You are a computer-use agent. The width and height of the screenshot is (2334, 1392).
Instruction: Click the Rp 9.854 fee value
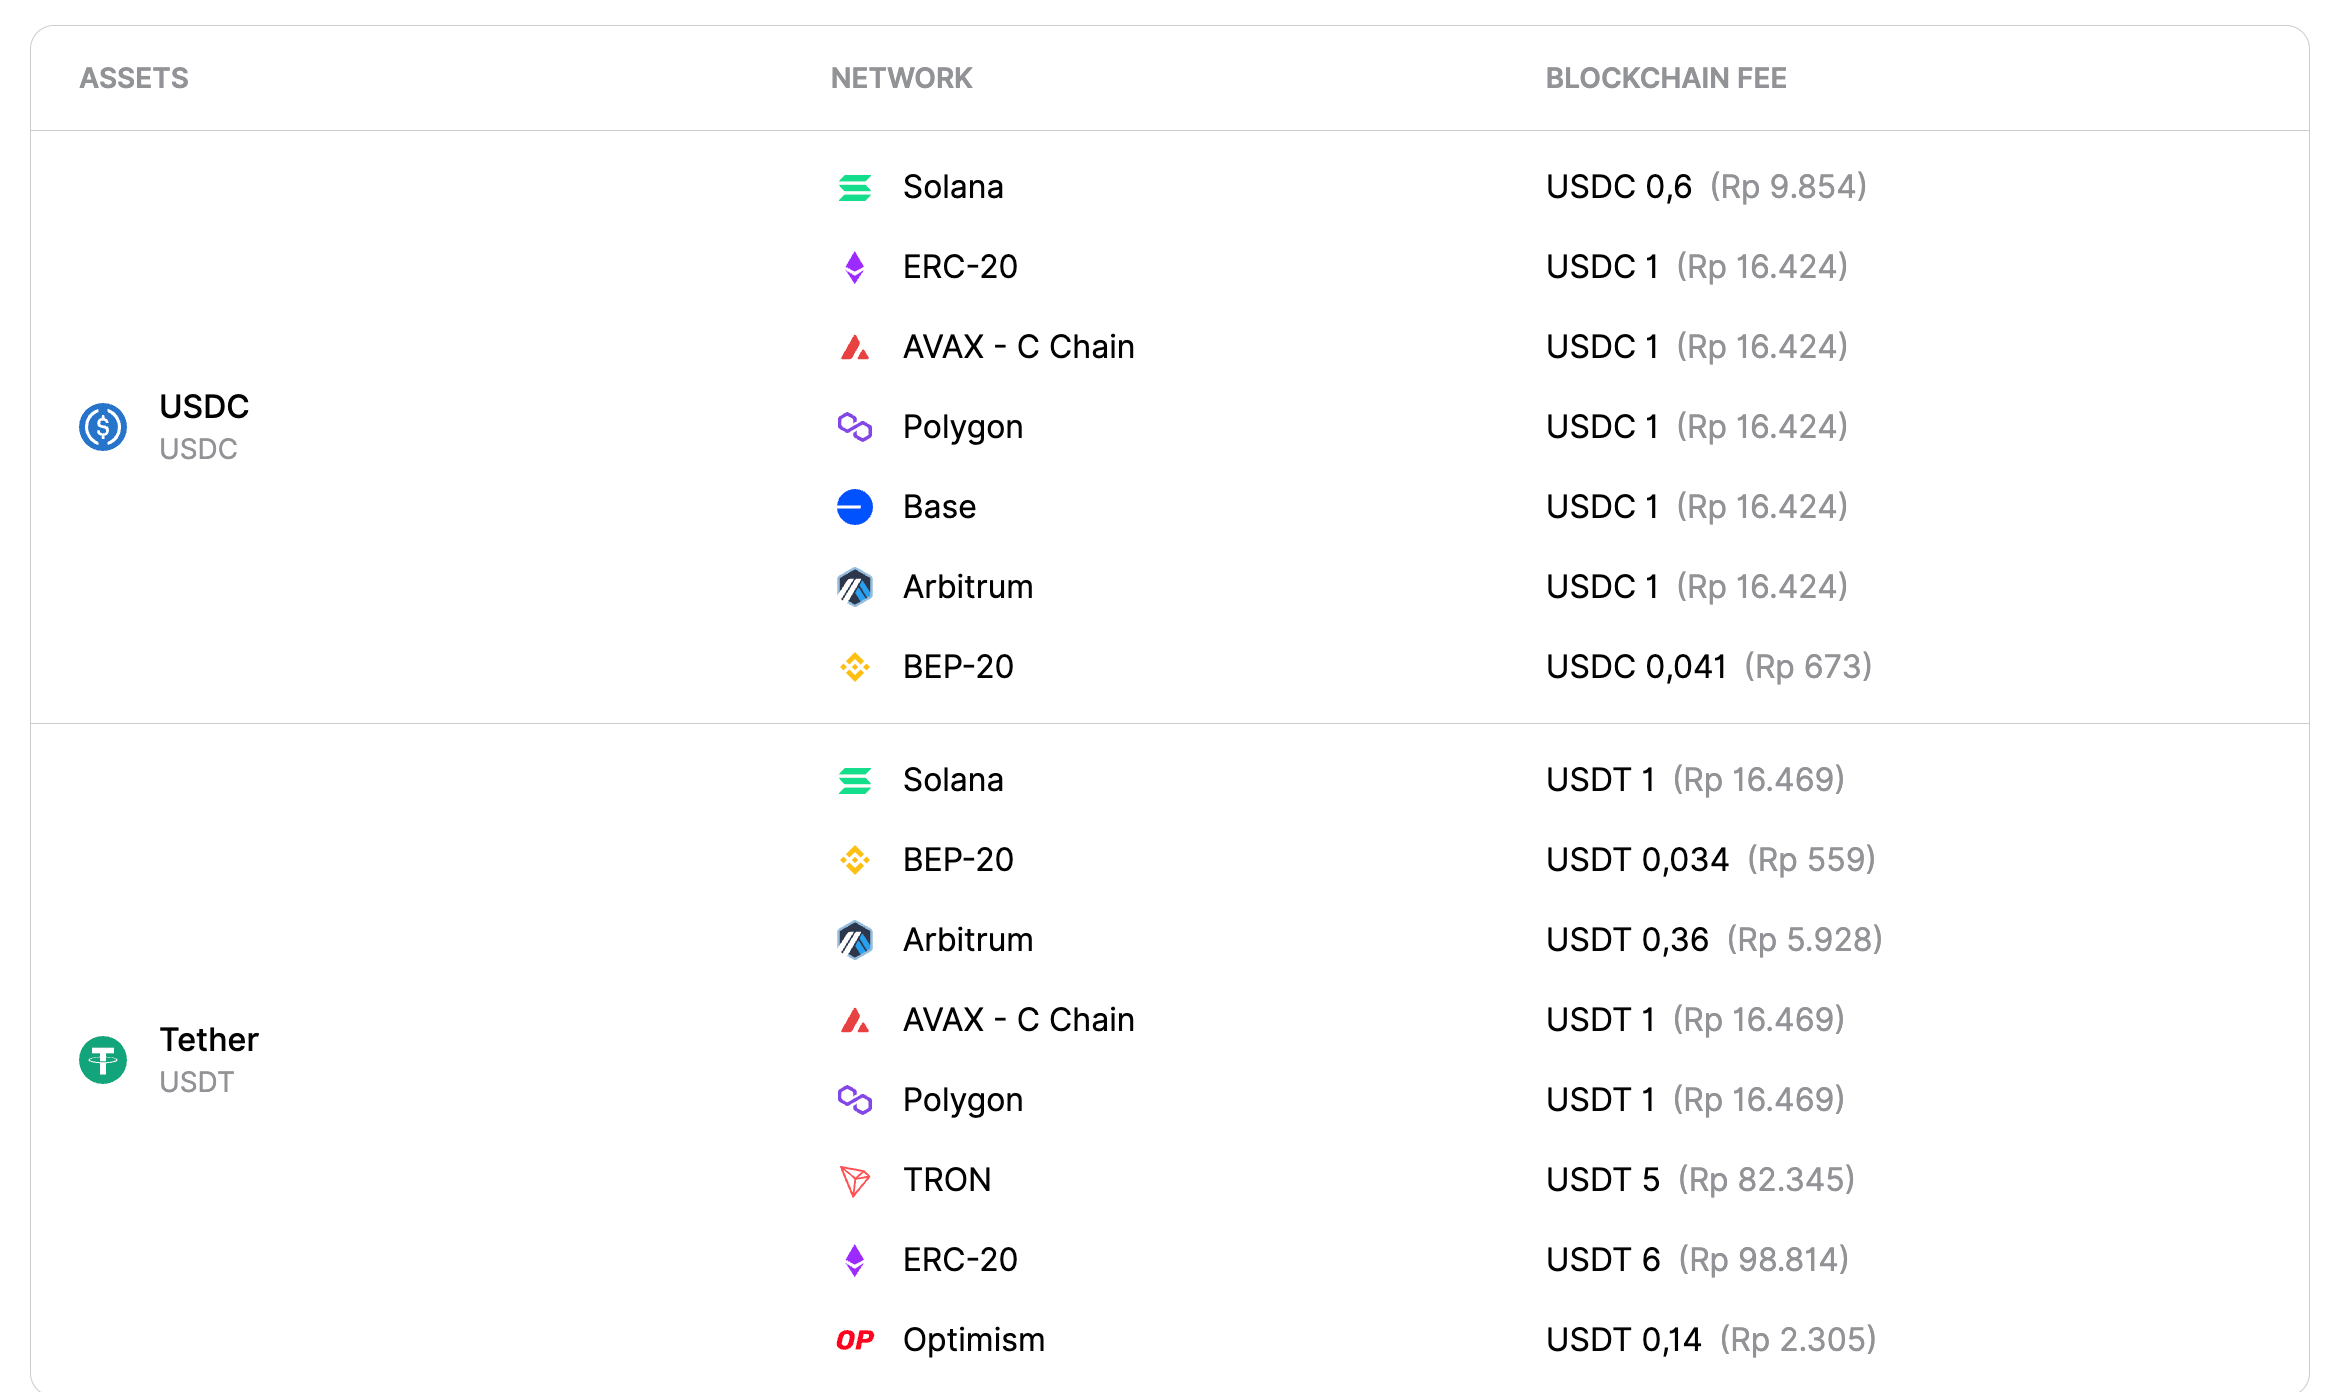(1788, 187)
